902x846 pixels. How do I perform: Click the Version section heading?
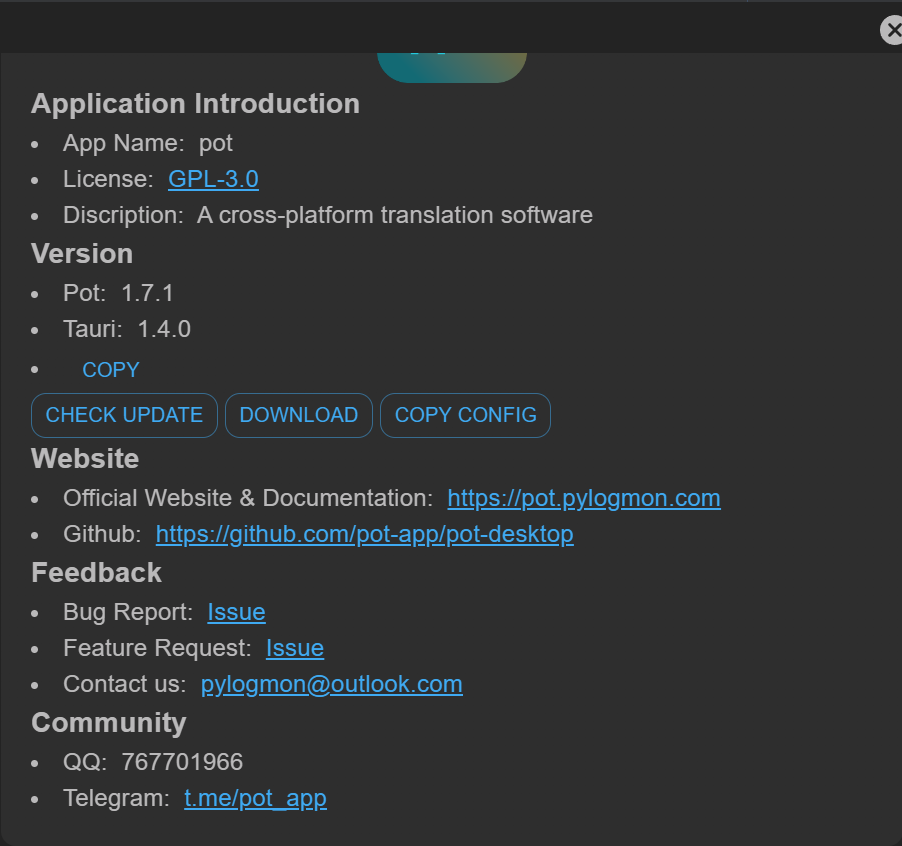click(x=81, y=253)
